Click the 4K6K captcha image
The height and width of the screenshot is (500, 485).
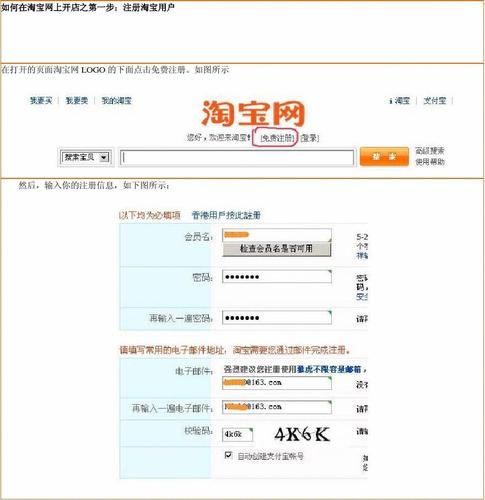(302, 434)
